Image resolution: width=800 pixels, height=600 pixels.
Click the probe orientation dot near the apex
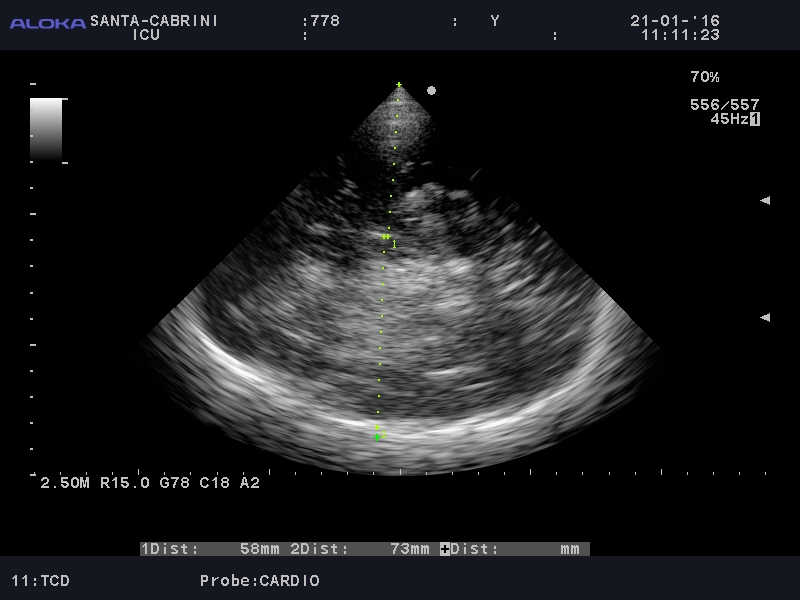click(x=431, y=90)
